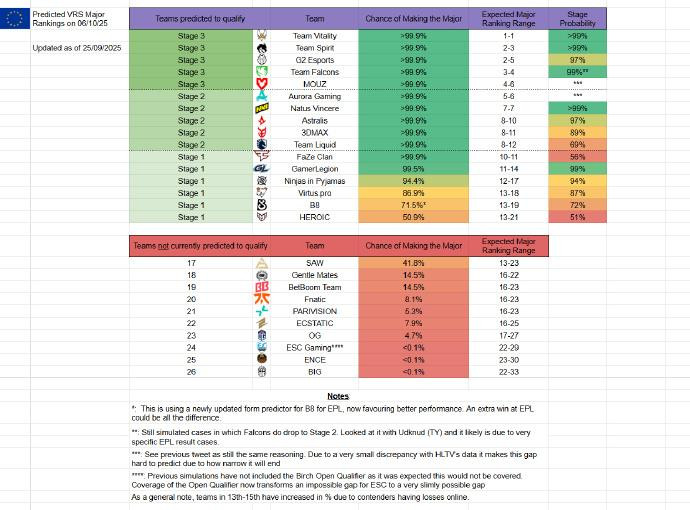The width and height of the screenshot is (690, 510).
Task: Select the Fnatic orange logo
Action: [260, 298]
